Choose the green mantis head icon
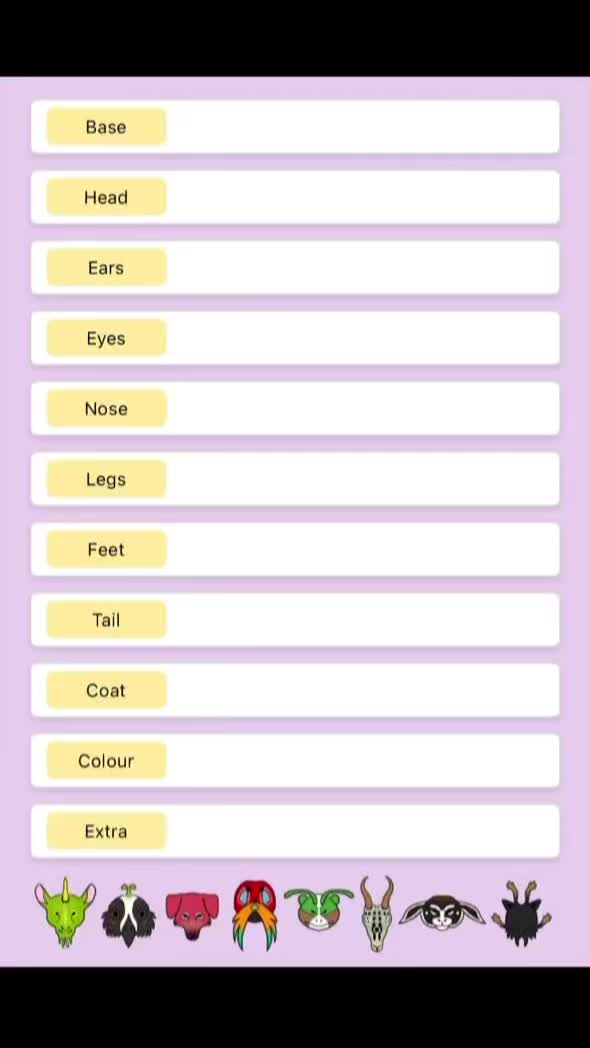Image resolution: width=590 pixels, height=1048 pixels. pos(319,909)
